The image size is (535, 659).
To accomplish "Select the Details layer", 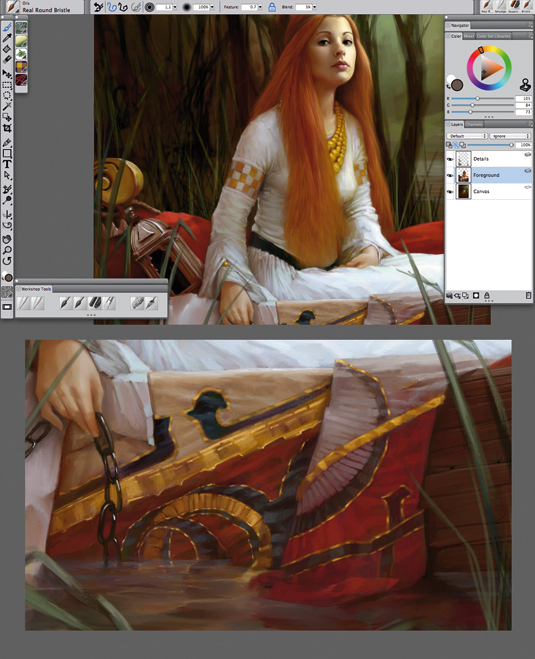I will pyautogui.click(x=489, y=159).
